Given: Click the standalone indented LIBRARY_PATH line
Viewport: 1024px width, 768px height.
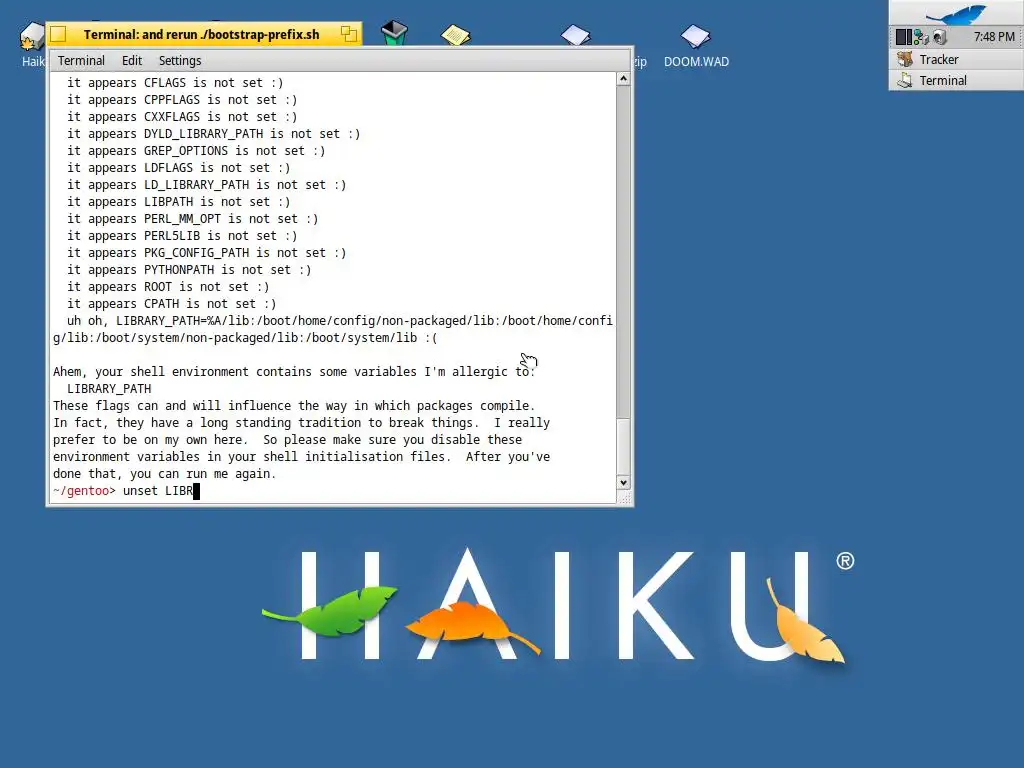Looking at the screenshot, I should click(109, 389).
